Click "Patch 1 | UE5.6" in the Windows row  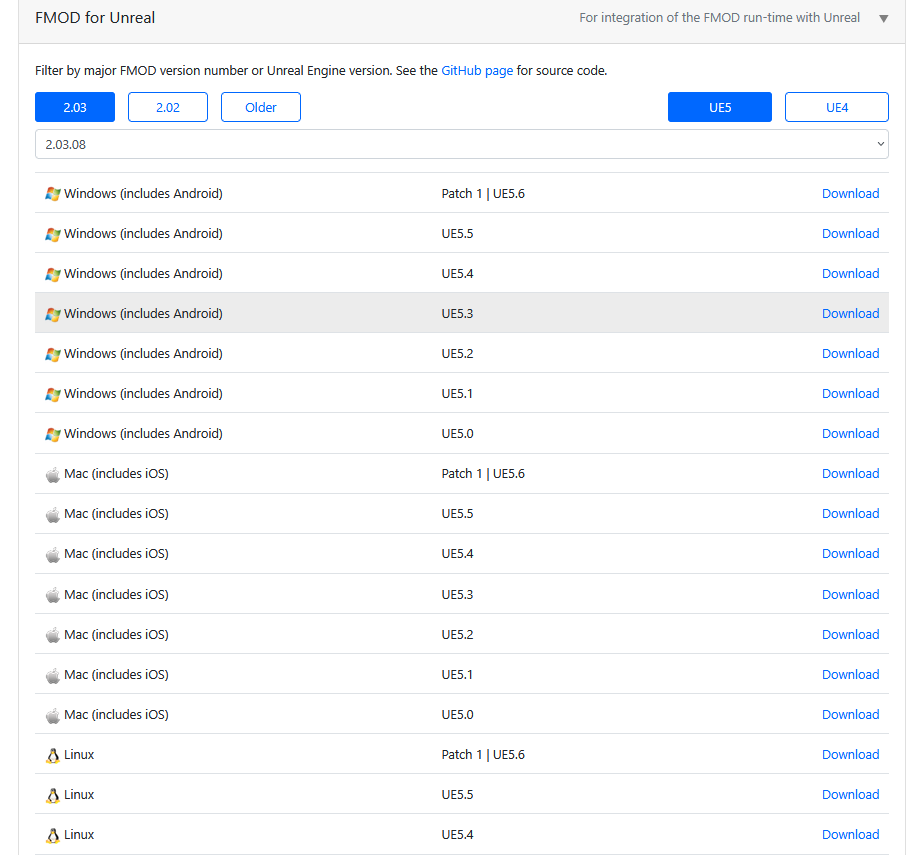click(x=483, y=193)
